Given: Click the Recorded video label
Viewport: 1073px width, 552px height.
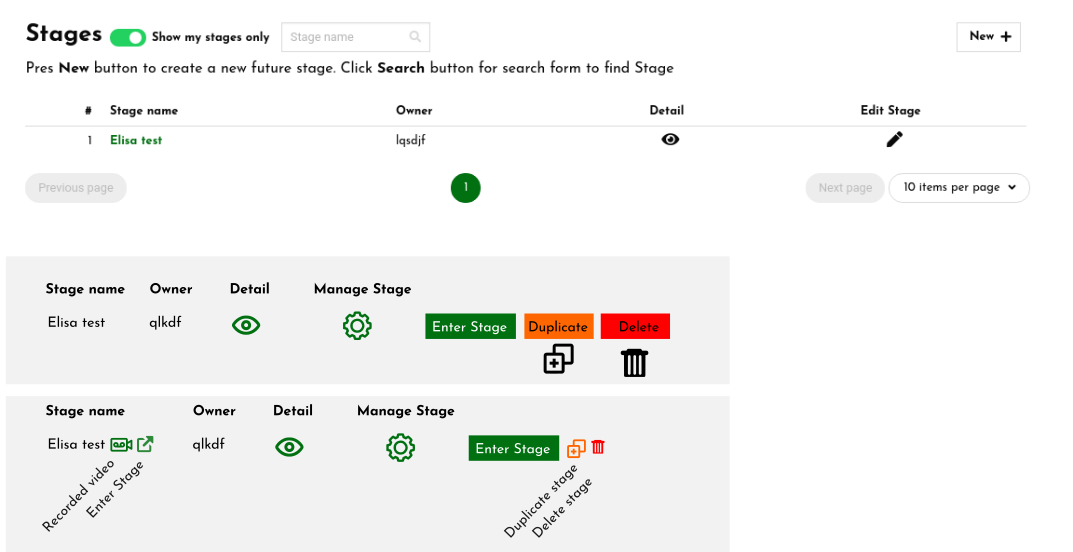Looking at the screenshot, I should coord(78,496).
